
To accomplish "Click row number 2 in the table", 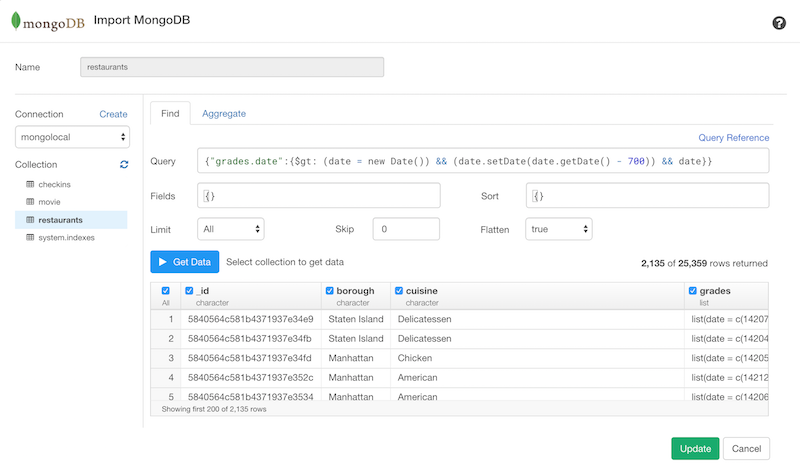I will click(x=171, y=338).
